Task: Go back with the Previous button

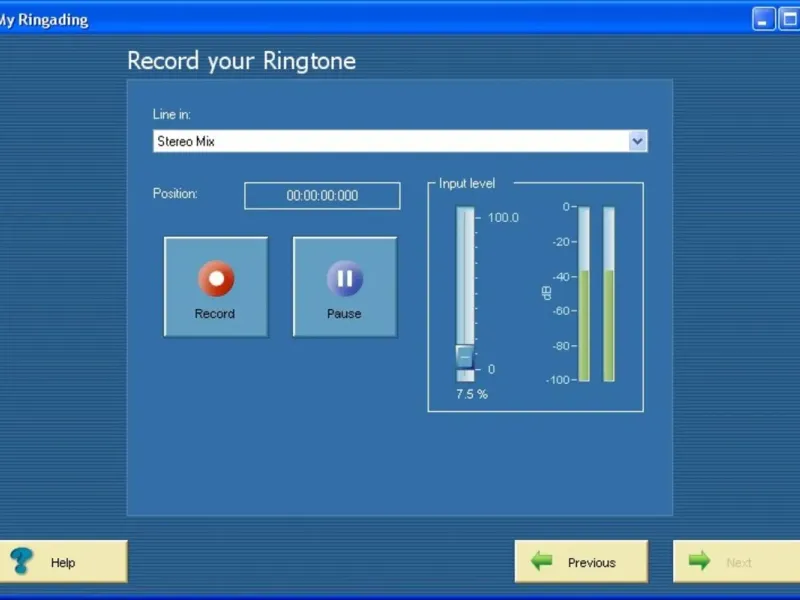Action: tap(581, 562)
